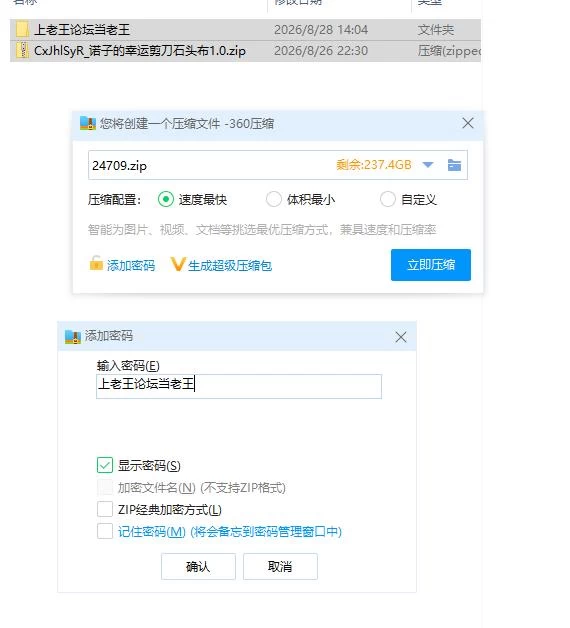This screenshot has width=570, height=628.
Task: Select the 体积最小 radio option
Action: 274,199
